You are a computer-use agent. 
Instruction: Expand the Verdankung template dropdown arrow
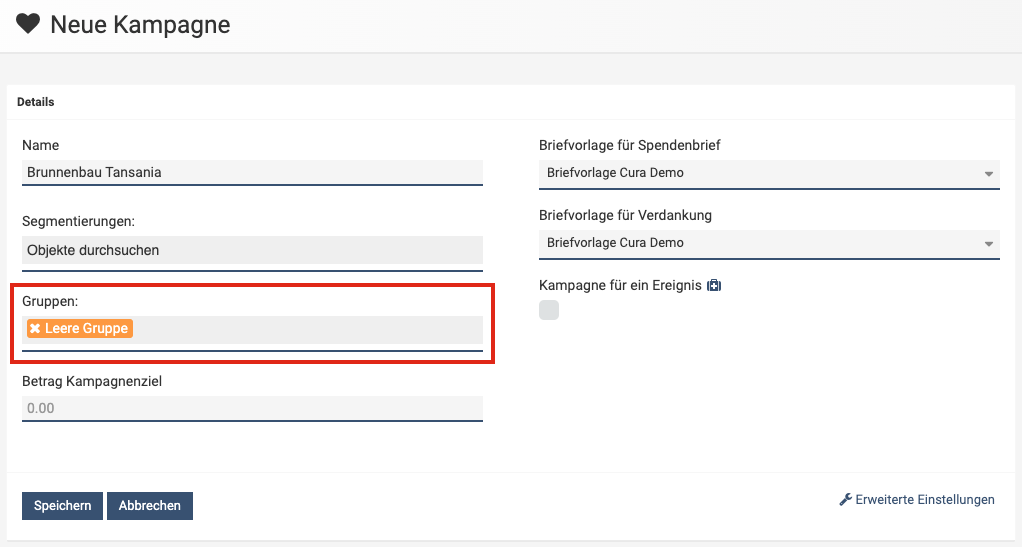click(989, 243)
